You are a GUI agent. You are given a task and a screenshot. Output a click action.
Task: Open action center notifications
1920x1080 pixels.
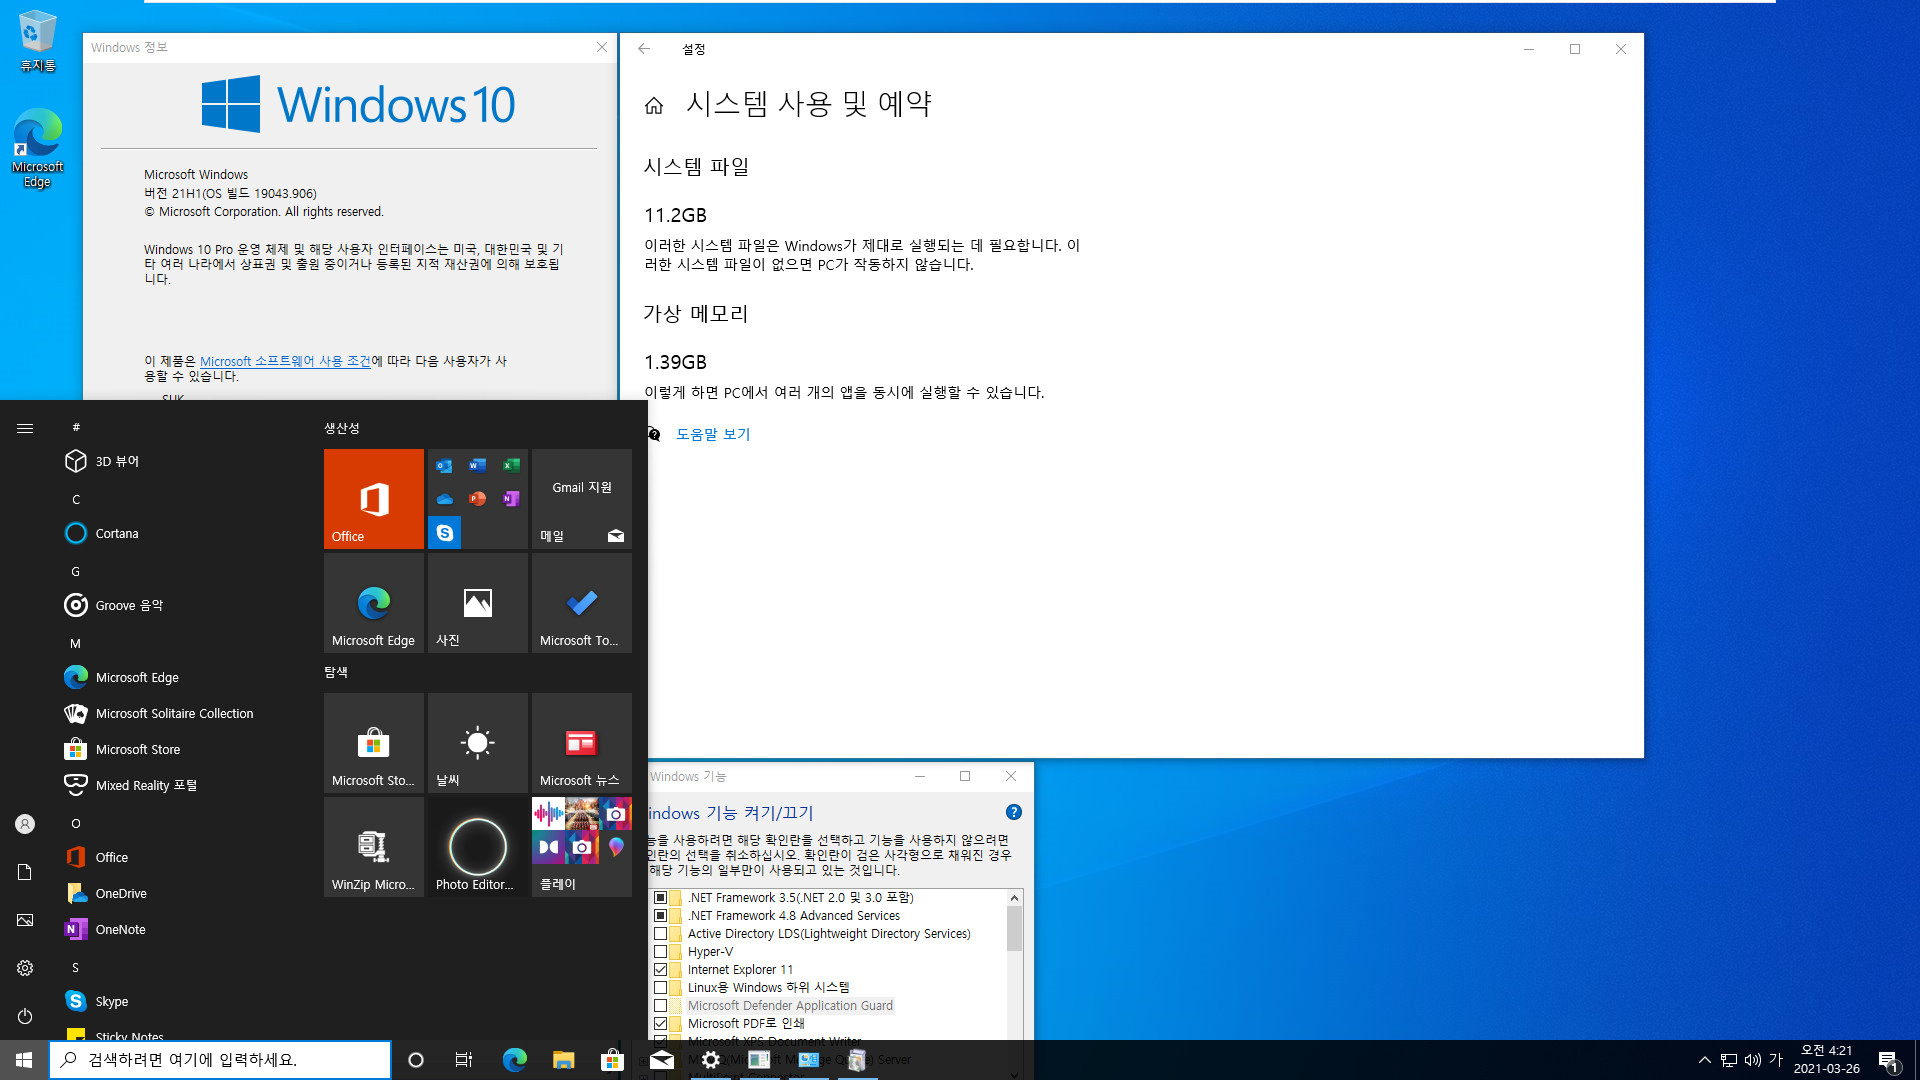pyautogui.click(x=1888, y=1059)
